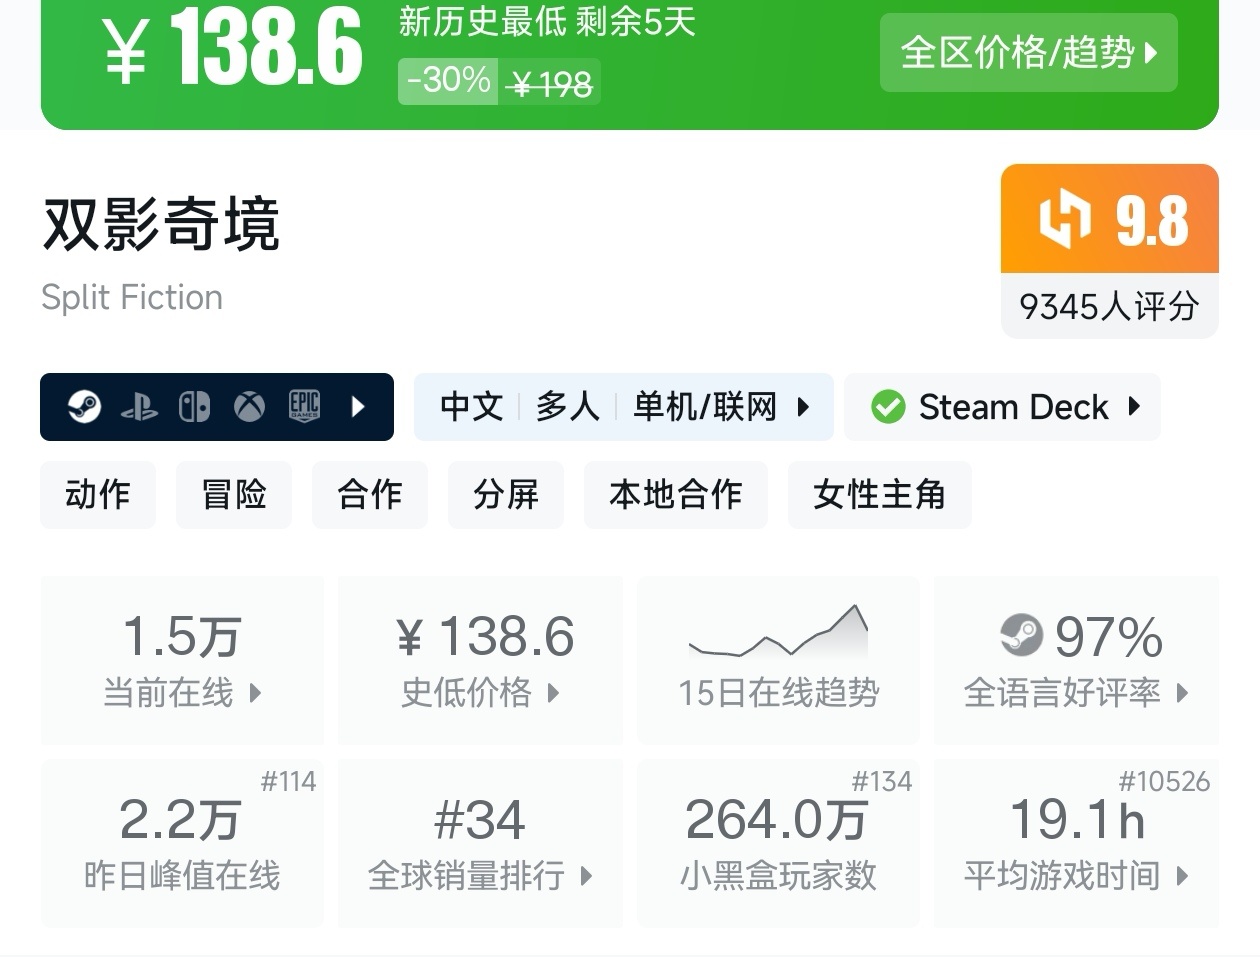Click the Heybox logo in rating badge
Screen dimensions: 1260x957
click(x=1064, y=218)
